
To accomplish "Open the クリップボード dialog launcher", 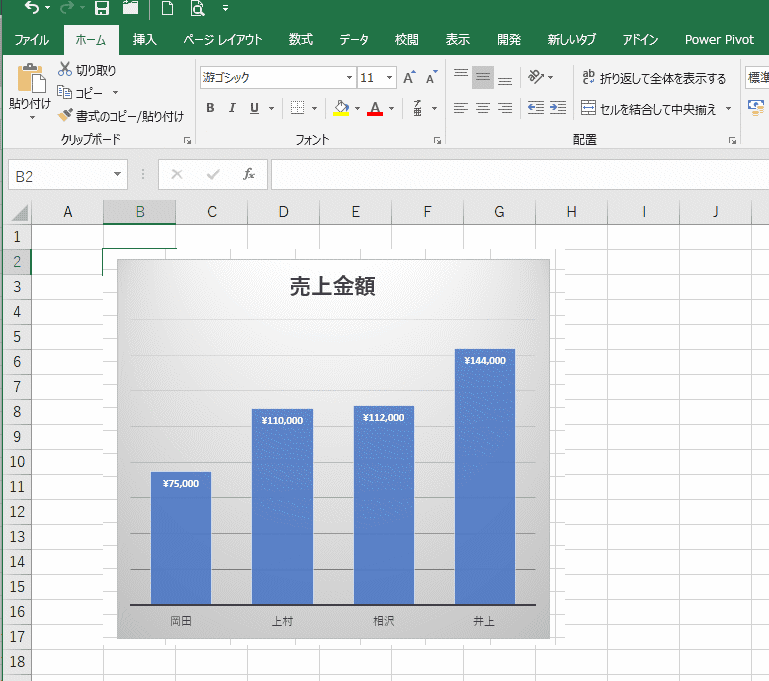I will [x=187, y=141].
